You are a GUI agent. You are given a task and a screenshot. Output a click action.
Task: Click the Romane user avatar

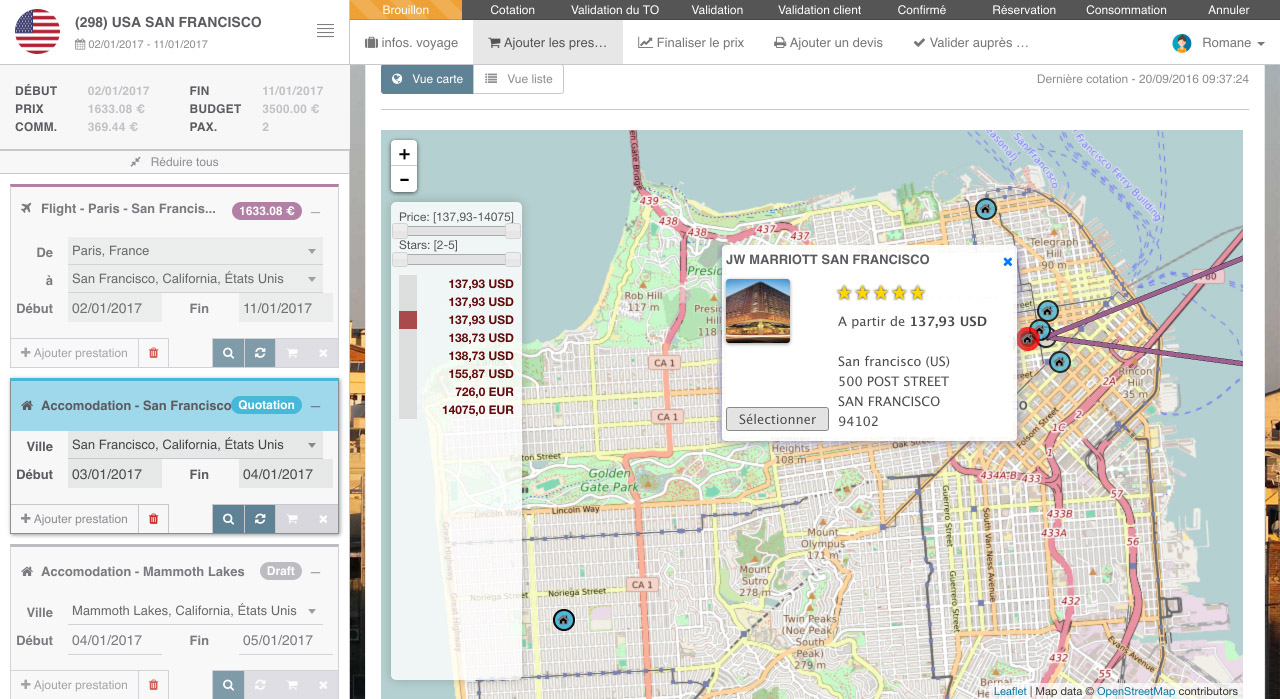pyautogui.click(x=1182, y=43)
